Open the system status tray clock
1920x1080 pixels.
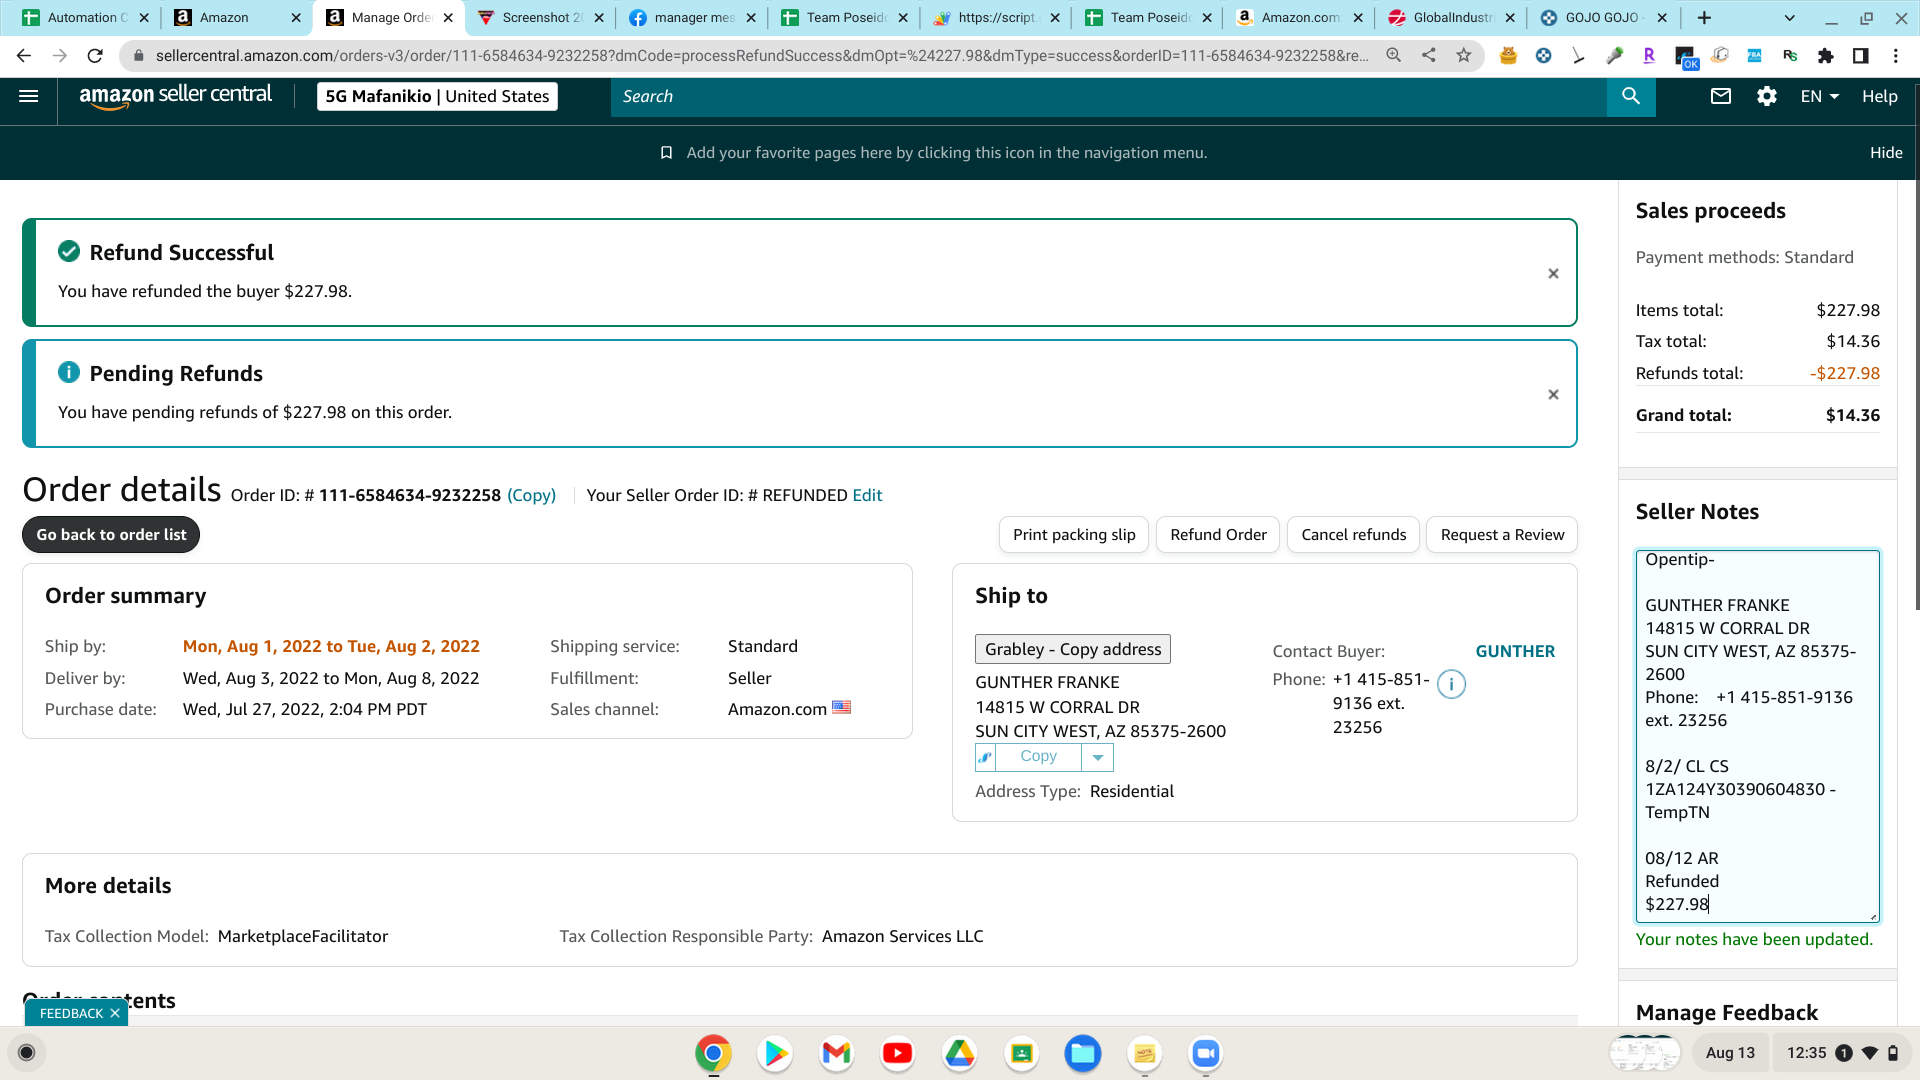1841,1053
